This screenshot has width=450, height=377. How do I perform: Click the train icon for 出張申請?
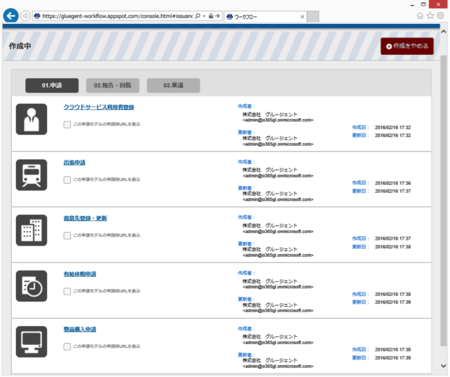coord(32,175)
